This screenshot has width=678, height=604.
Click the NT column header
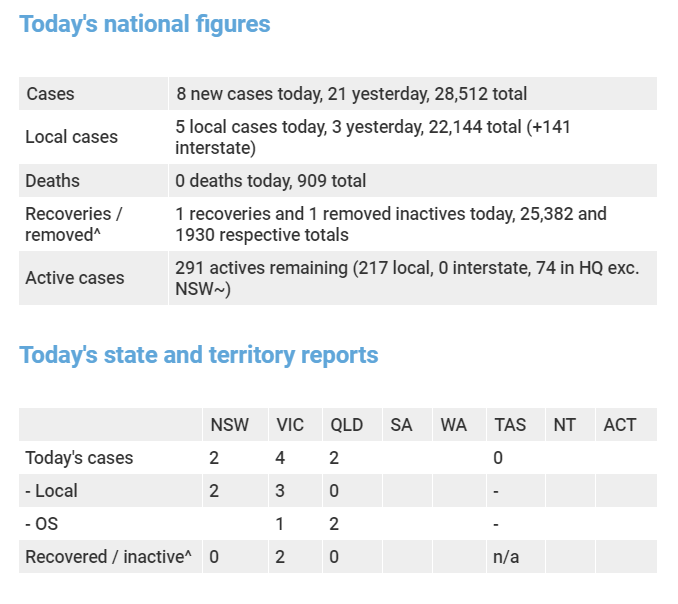pyautogui.click(x=565, y=425)
